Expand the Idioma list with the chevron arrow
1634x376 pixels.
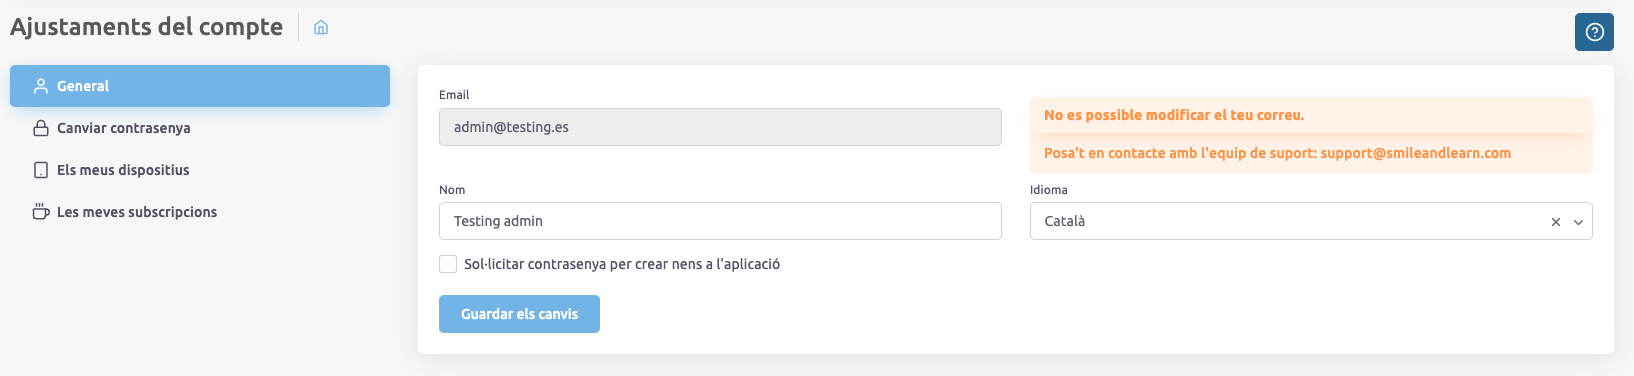point(1578,222)
